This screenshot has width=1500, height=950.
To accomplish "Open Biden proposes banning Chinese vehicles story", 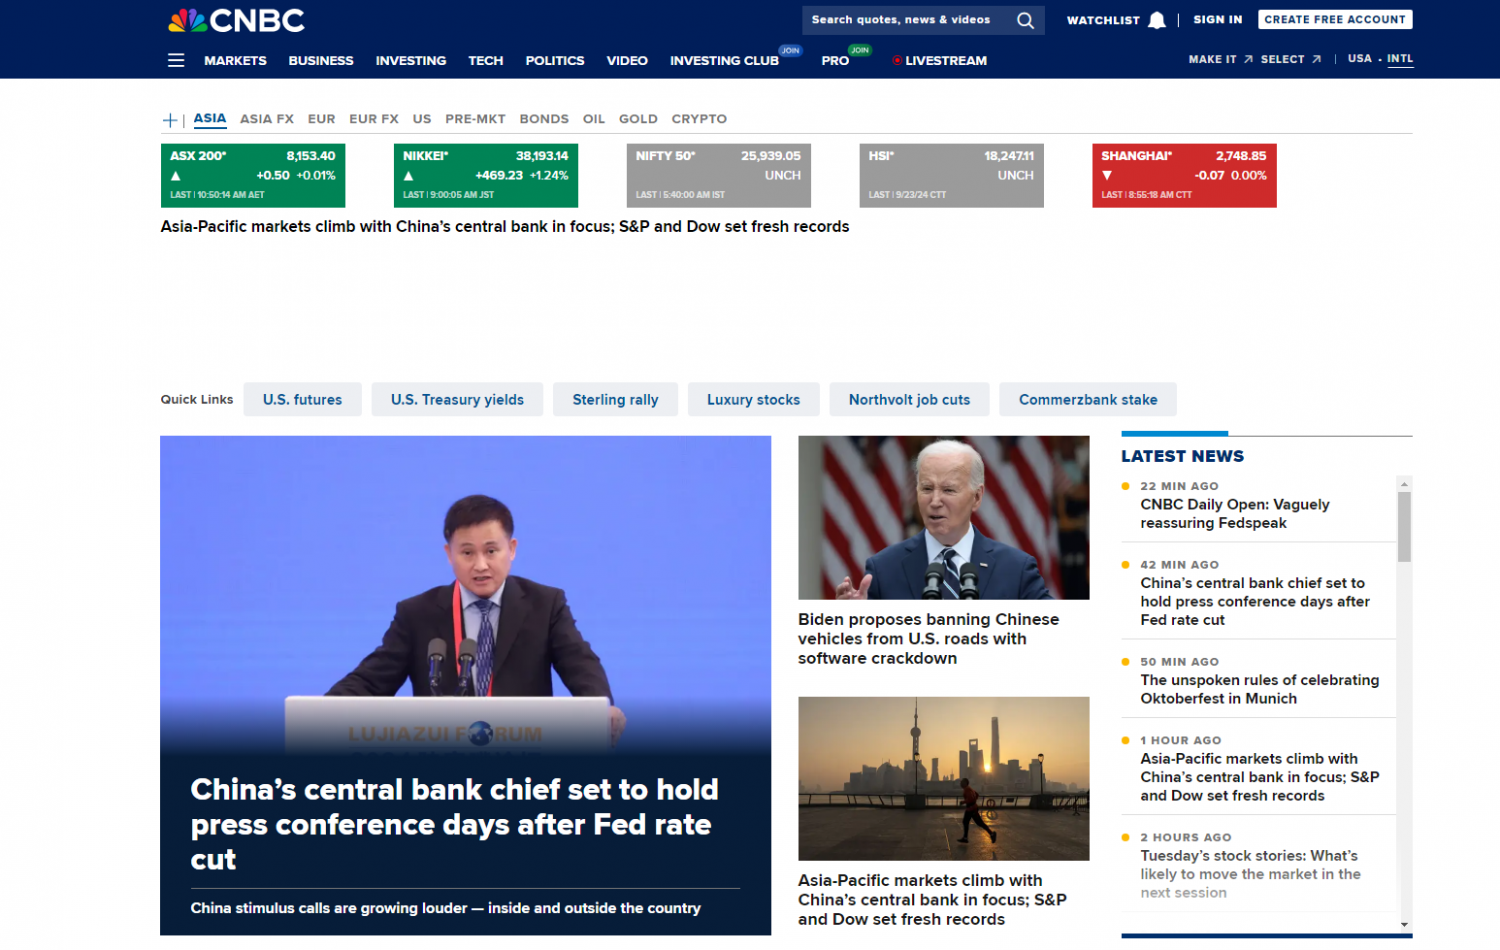I will [x=928, y=639].
